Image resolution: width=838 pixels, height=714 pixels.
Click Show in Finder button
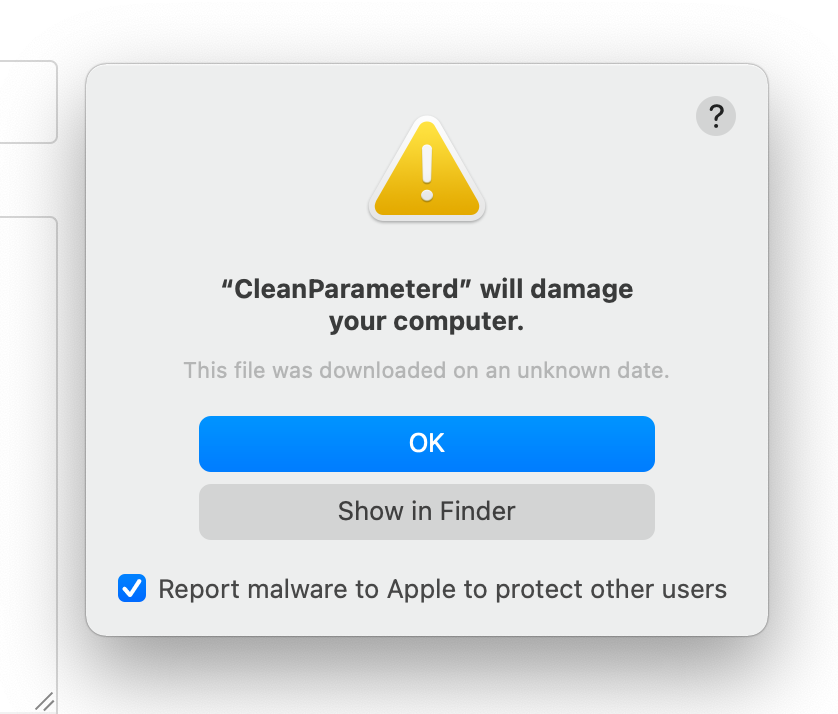tap(426, 511)
